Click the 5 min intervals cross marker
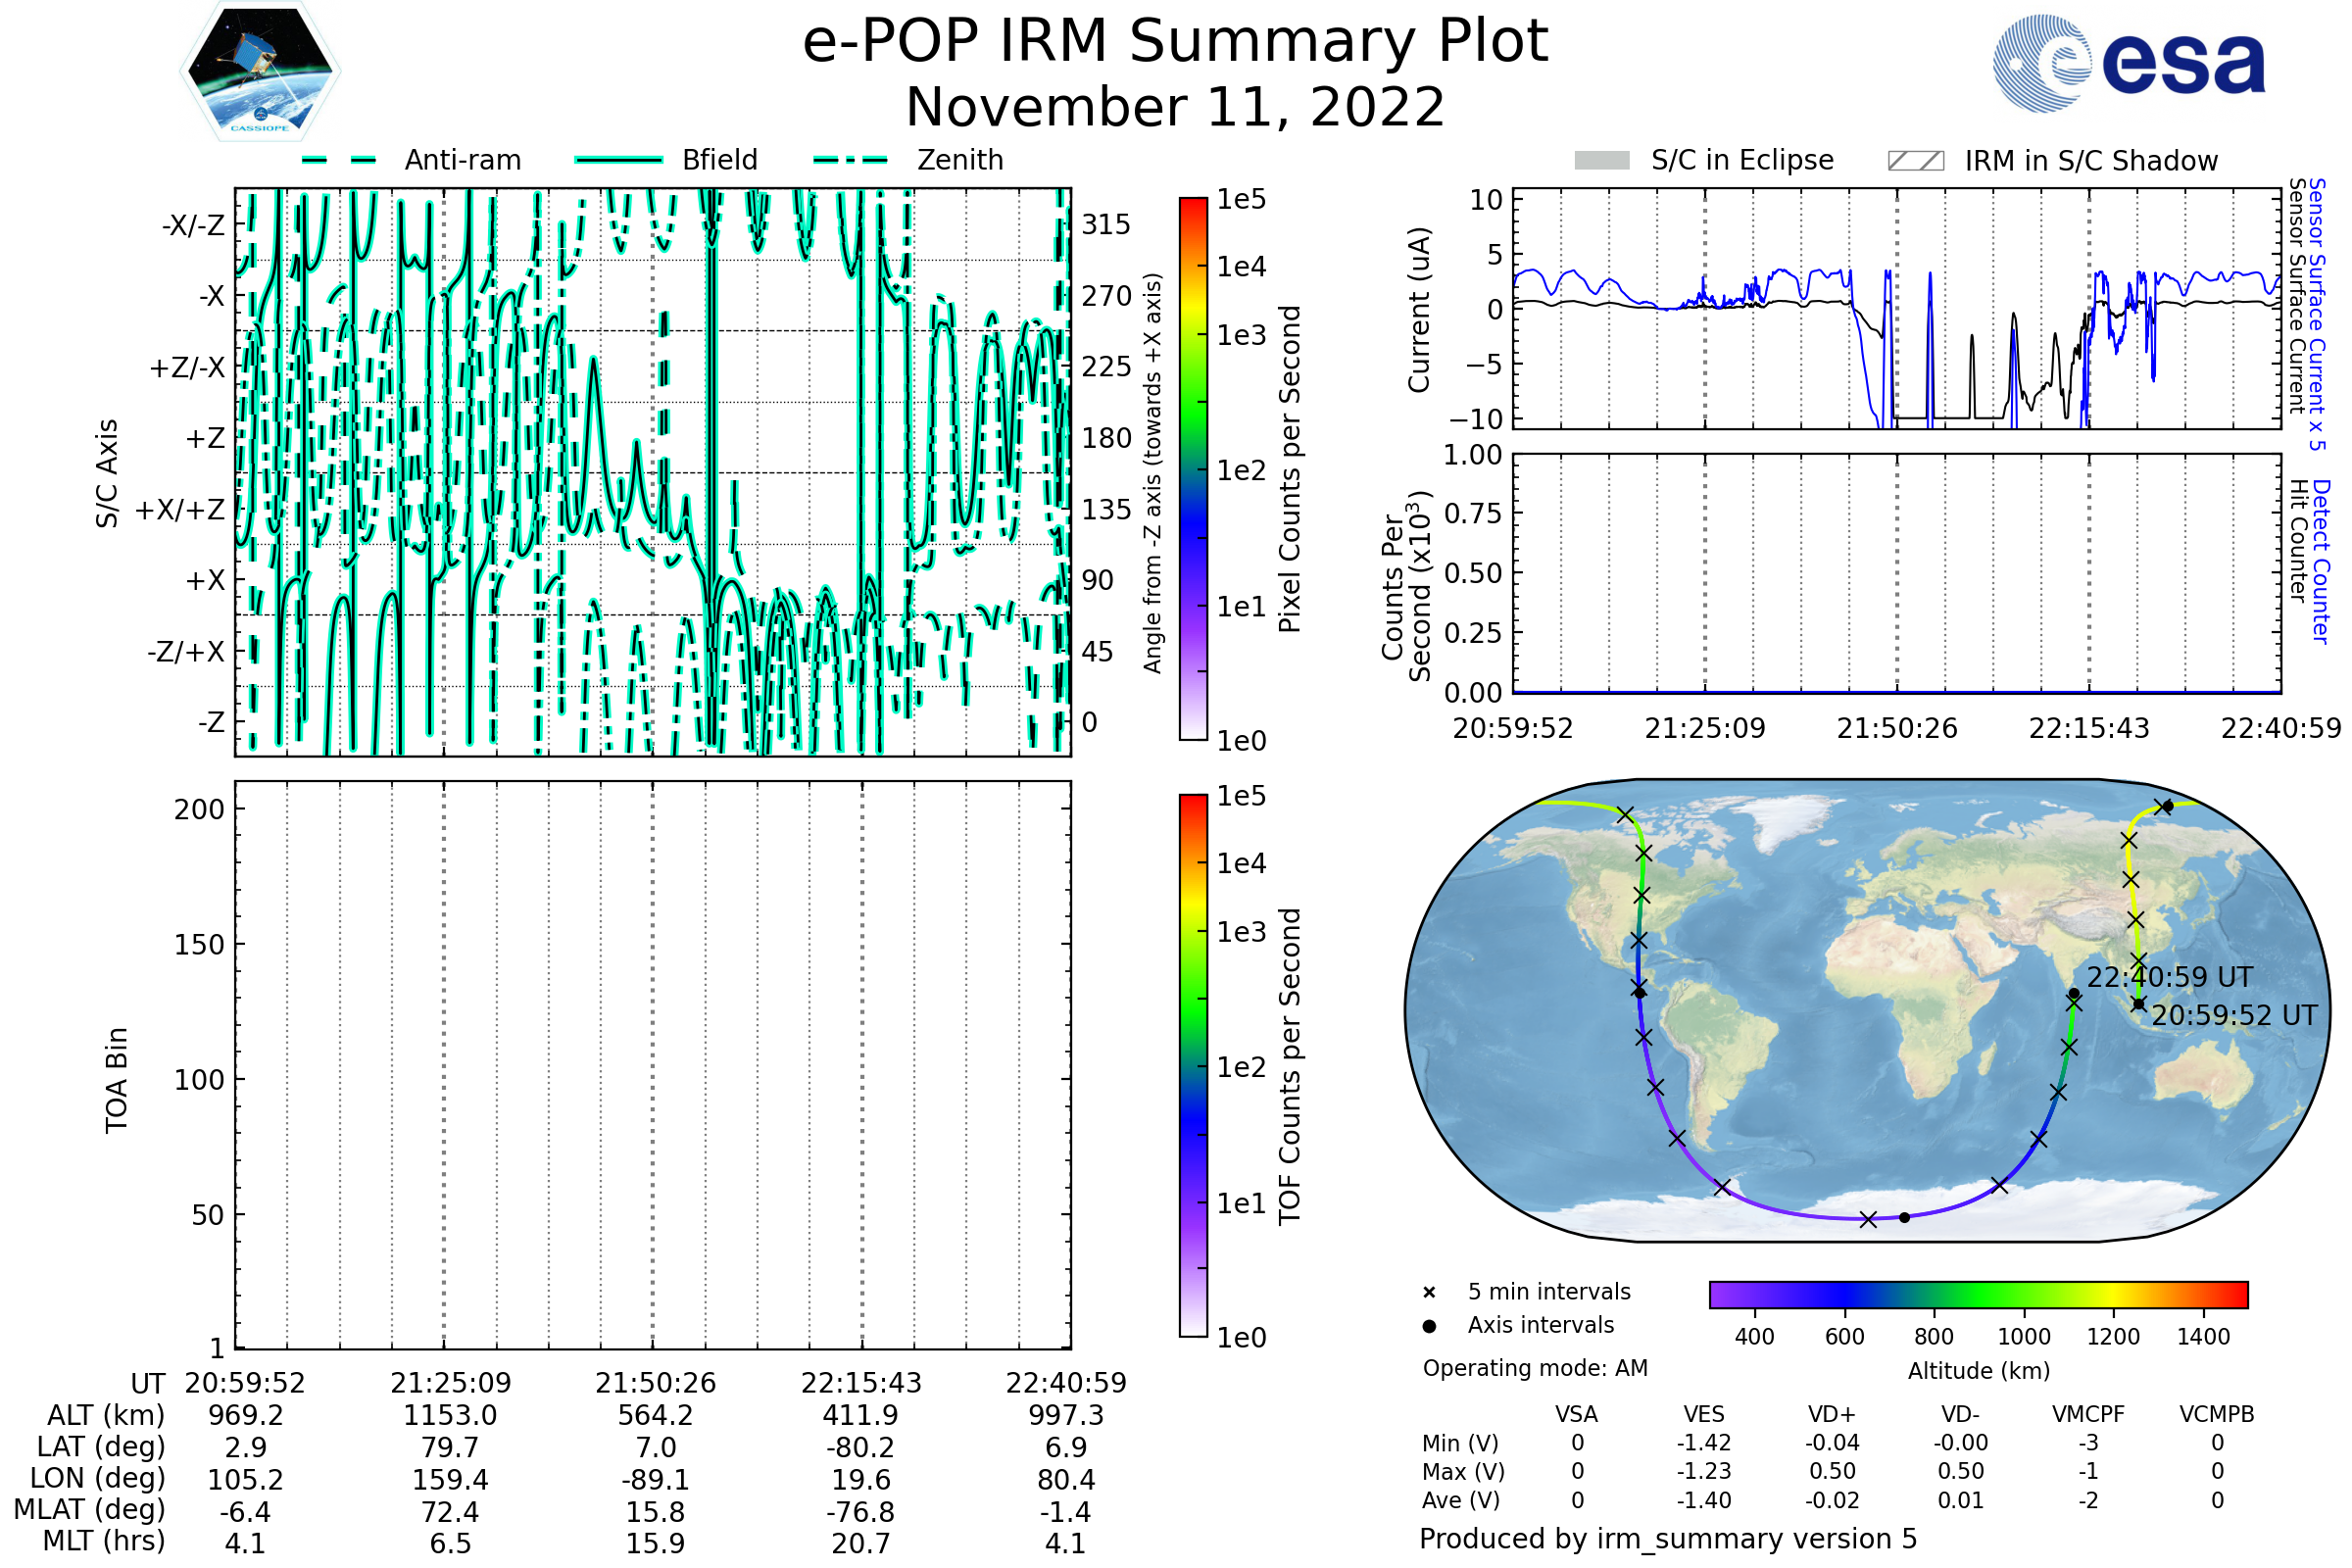The width and height of the screenshot is (2352, 1568). 1429,1293
